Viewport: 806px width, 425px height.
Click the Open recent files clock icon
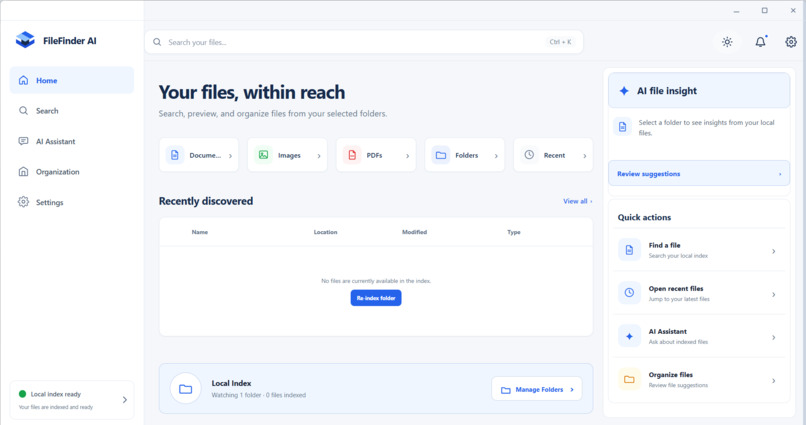tap(629, 293)
